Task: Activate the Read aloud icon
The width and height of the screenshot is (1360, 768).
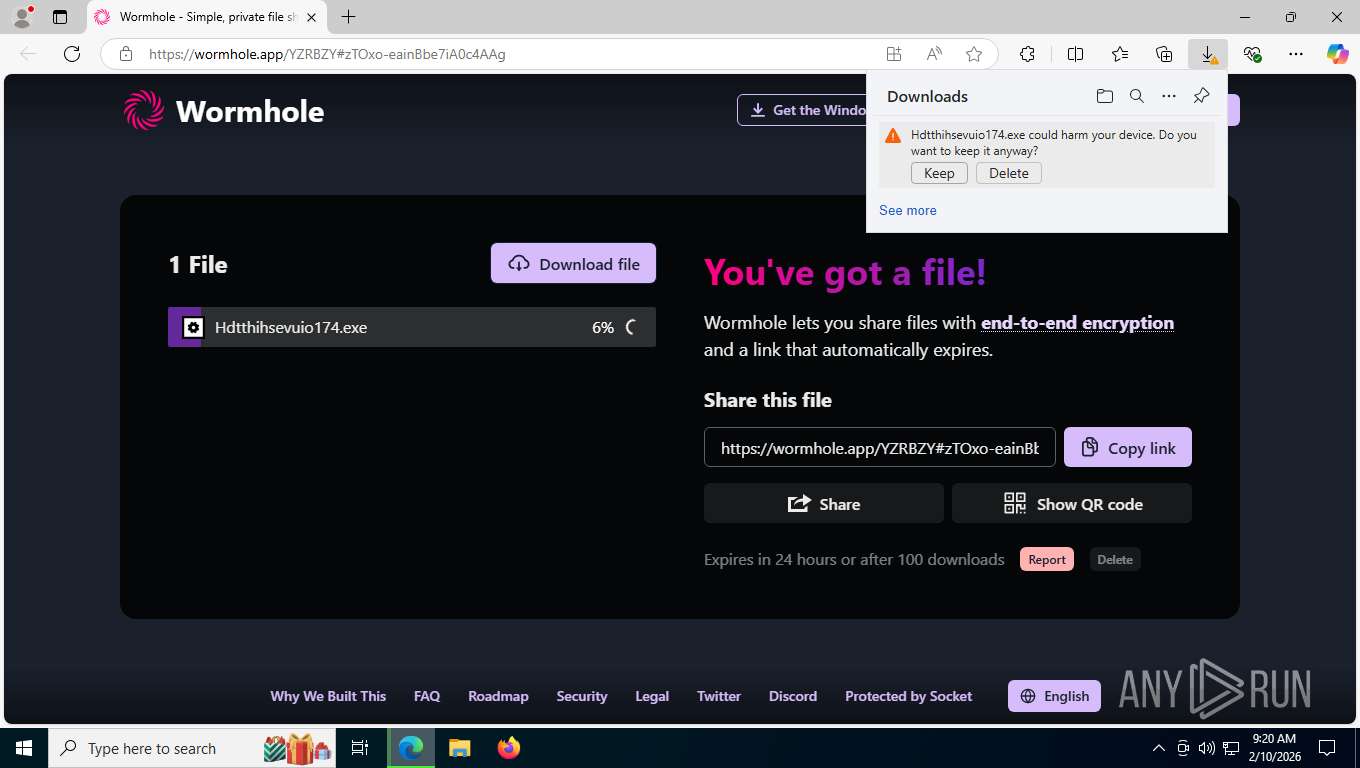Action: 934,54
